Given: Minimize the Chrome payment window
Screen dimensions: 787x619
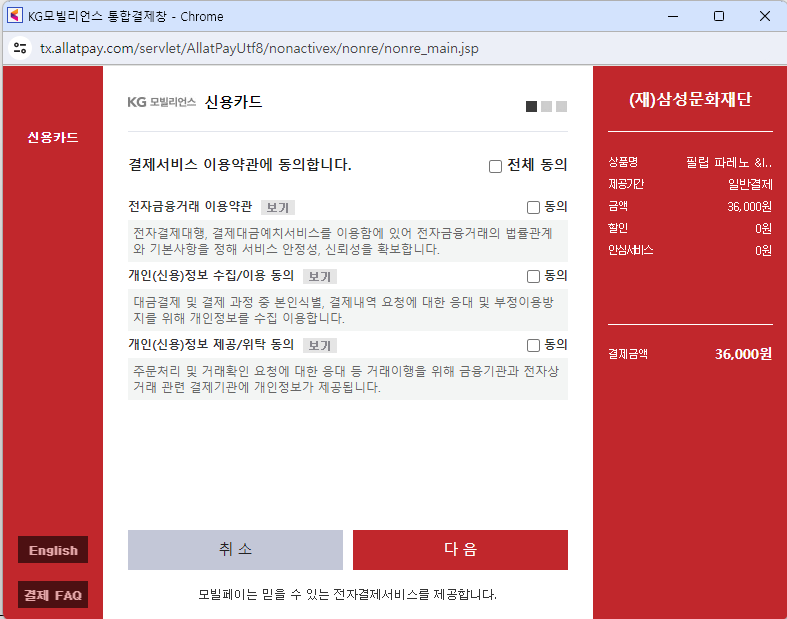Looking at the screenshot, I should tap(673, 17).
